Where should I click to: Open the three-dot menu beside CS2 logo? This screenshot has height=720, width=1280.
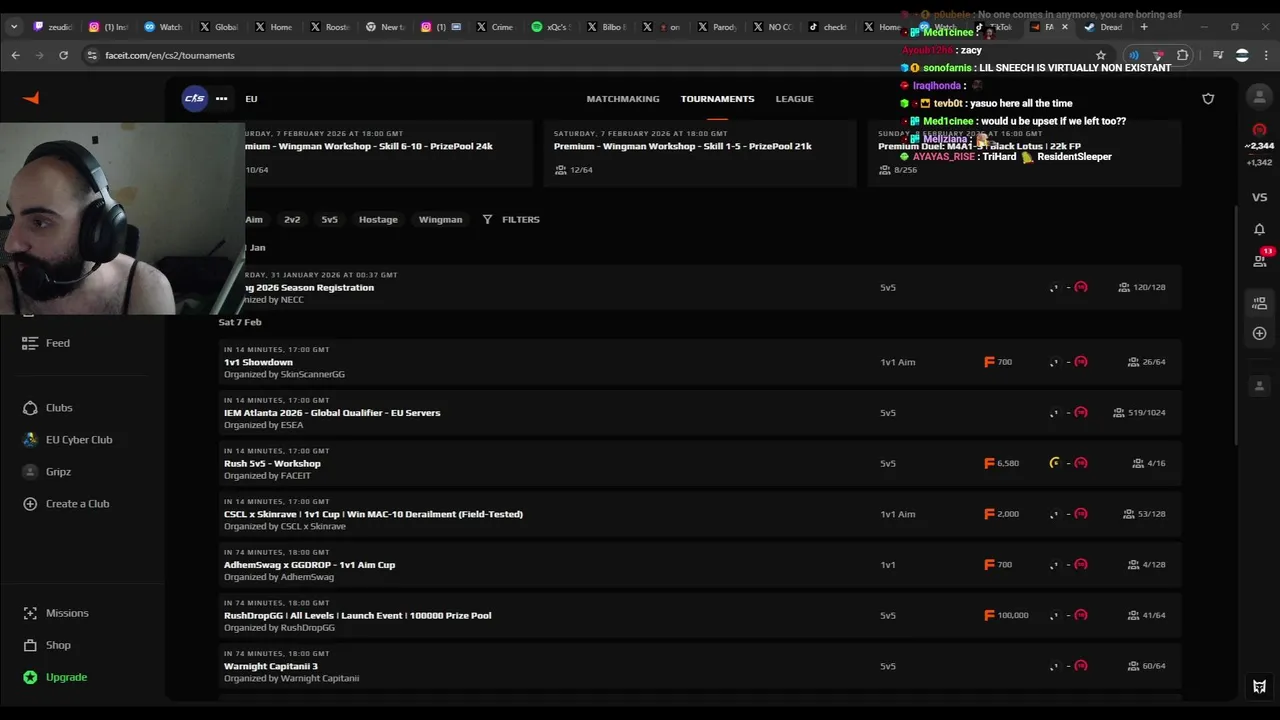tap(221, 98)
